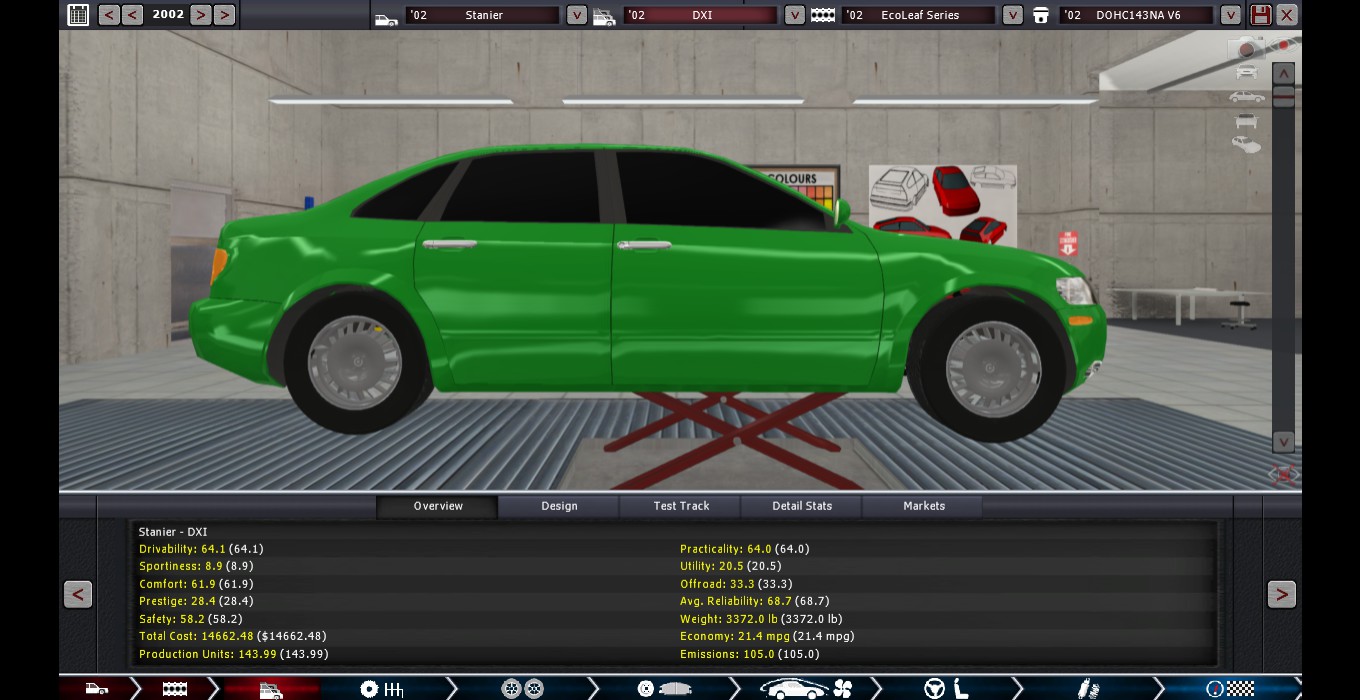This screenshot has width=1360, height=700.
Task: Go back one year before 2002
Action: (132, 15)
